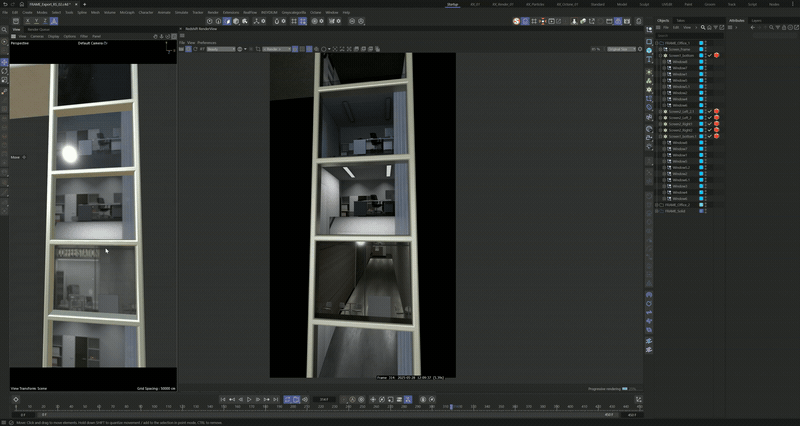Click the refresh icon in Redshift RenderView
The width and height of the screenshot is (800, 426).
click(195, 49)
